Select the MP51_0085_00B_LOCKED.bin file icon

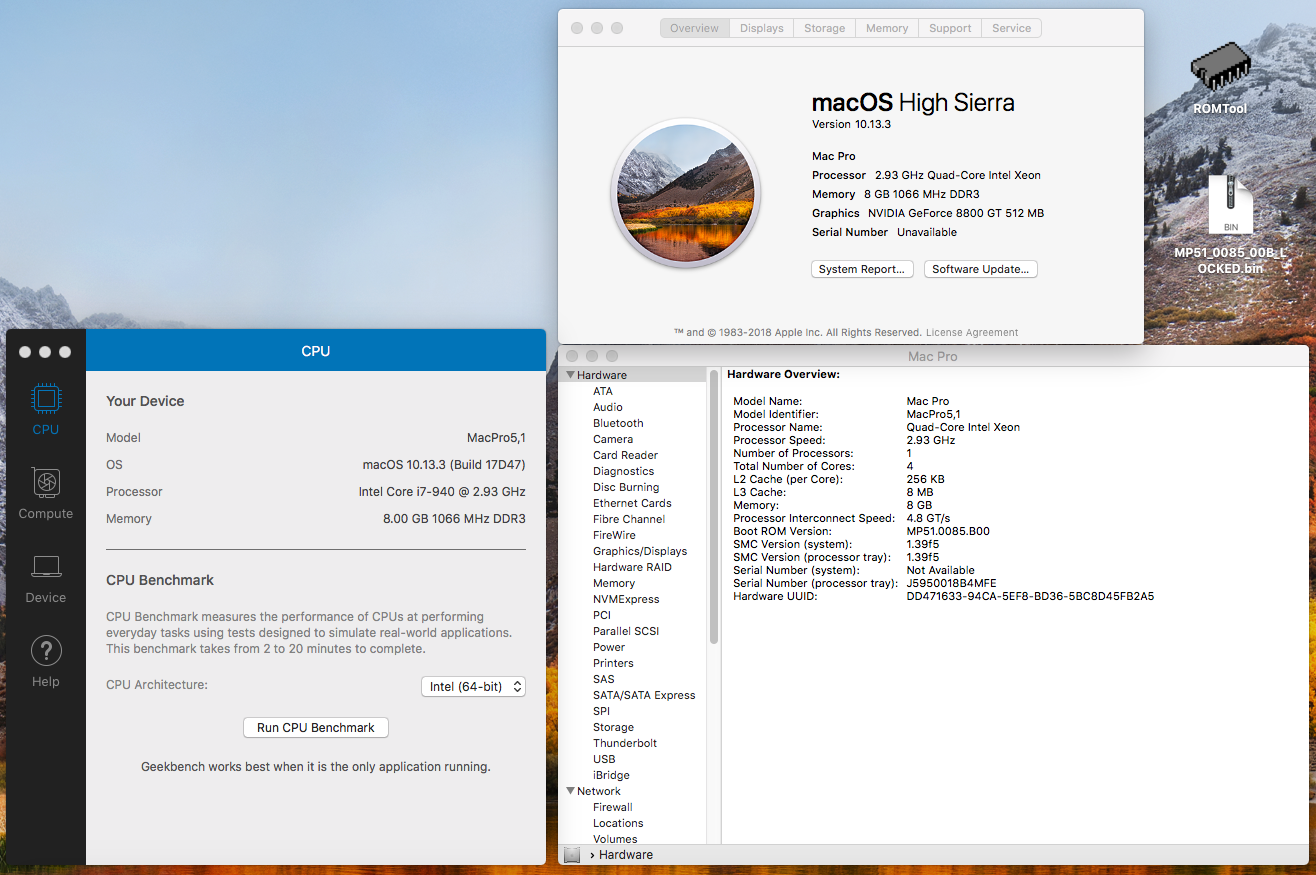[1231, 206]
